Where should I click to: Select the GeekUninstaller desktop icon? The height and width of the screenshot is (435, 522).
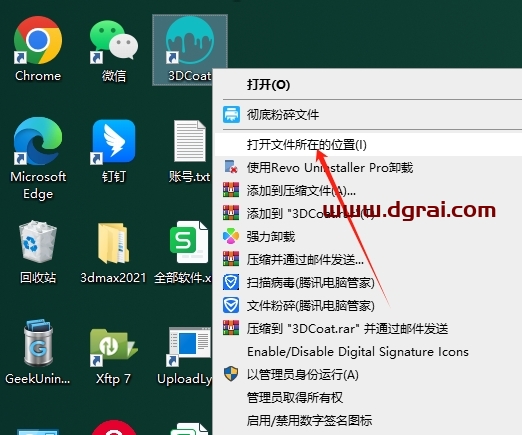click(38, 353)
